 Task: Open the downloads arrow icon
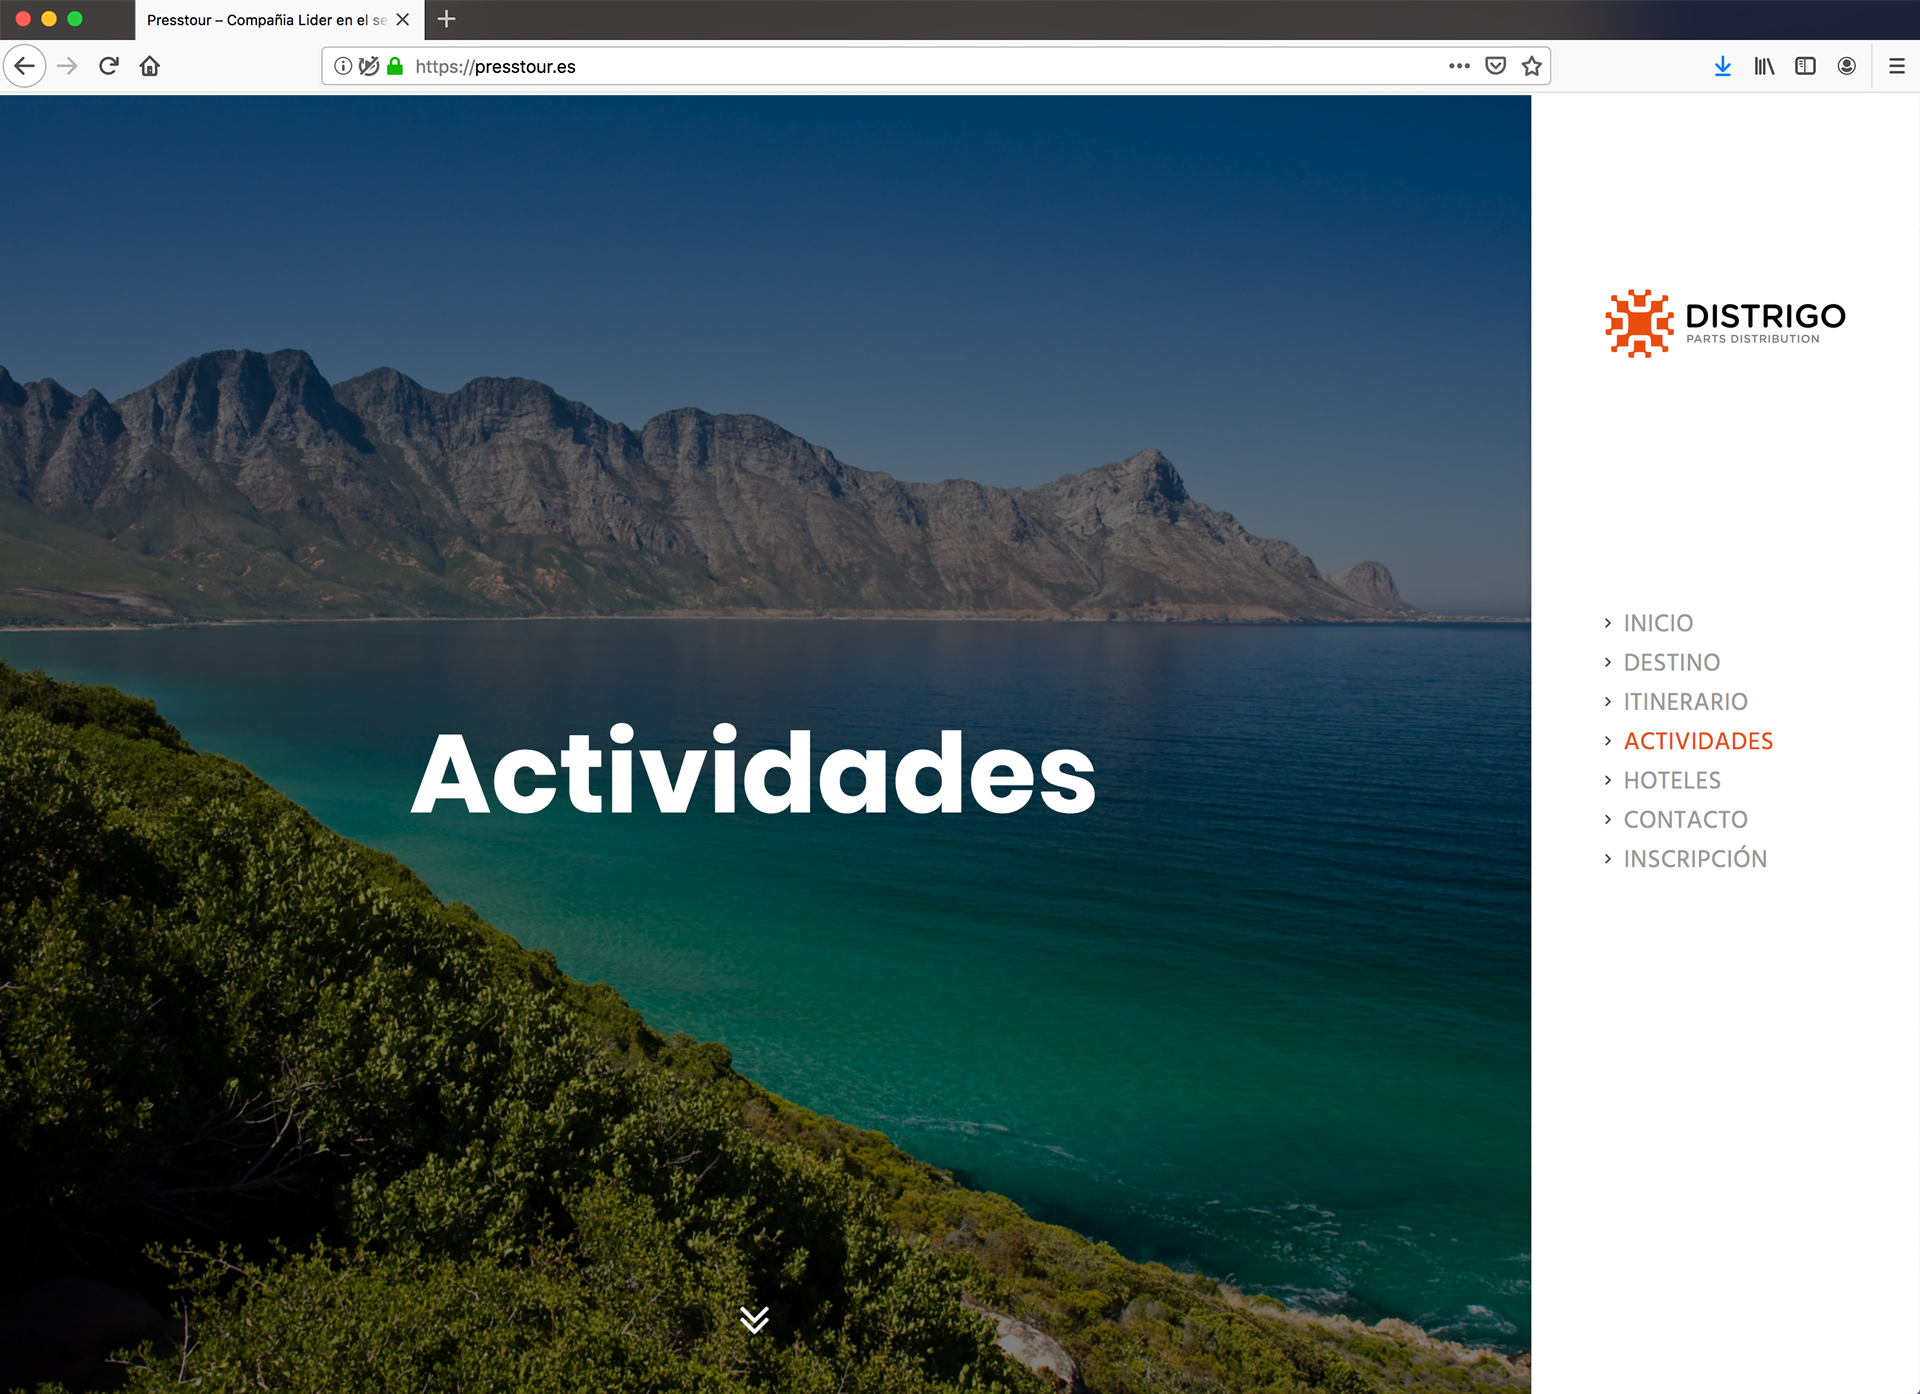1722,66
